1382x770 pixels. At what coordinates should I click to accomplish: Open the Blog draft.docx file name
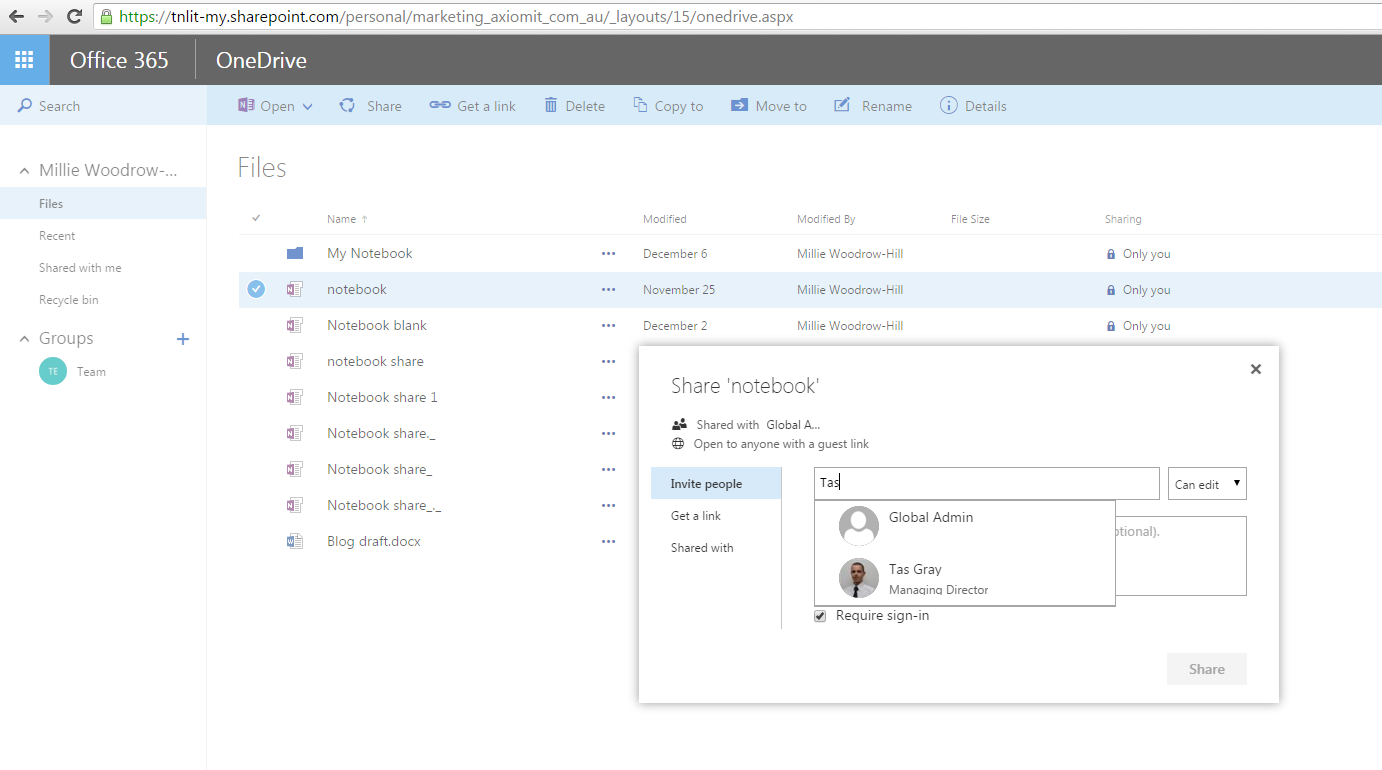[374, 541]
